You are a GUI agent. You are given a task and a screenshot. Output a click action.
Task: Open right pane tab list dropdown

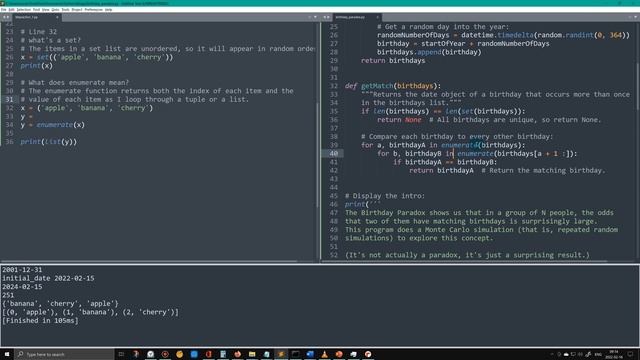click(636, 17)
